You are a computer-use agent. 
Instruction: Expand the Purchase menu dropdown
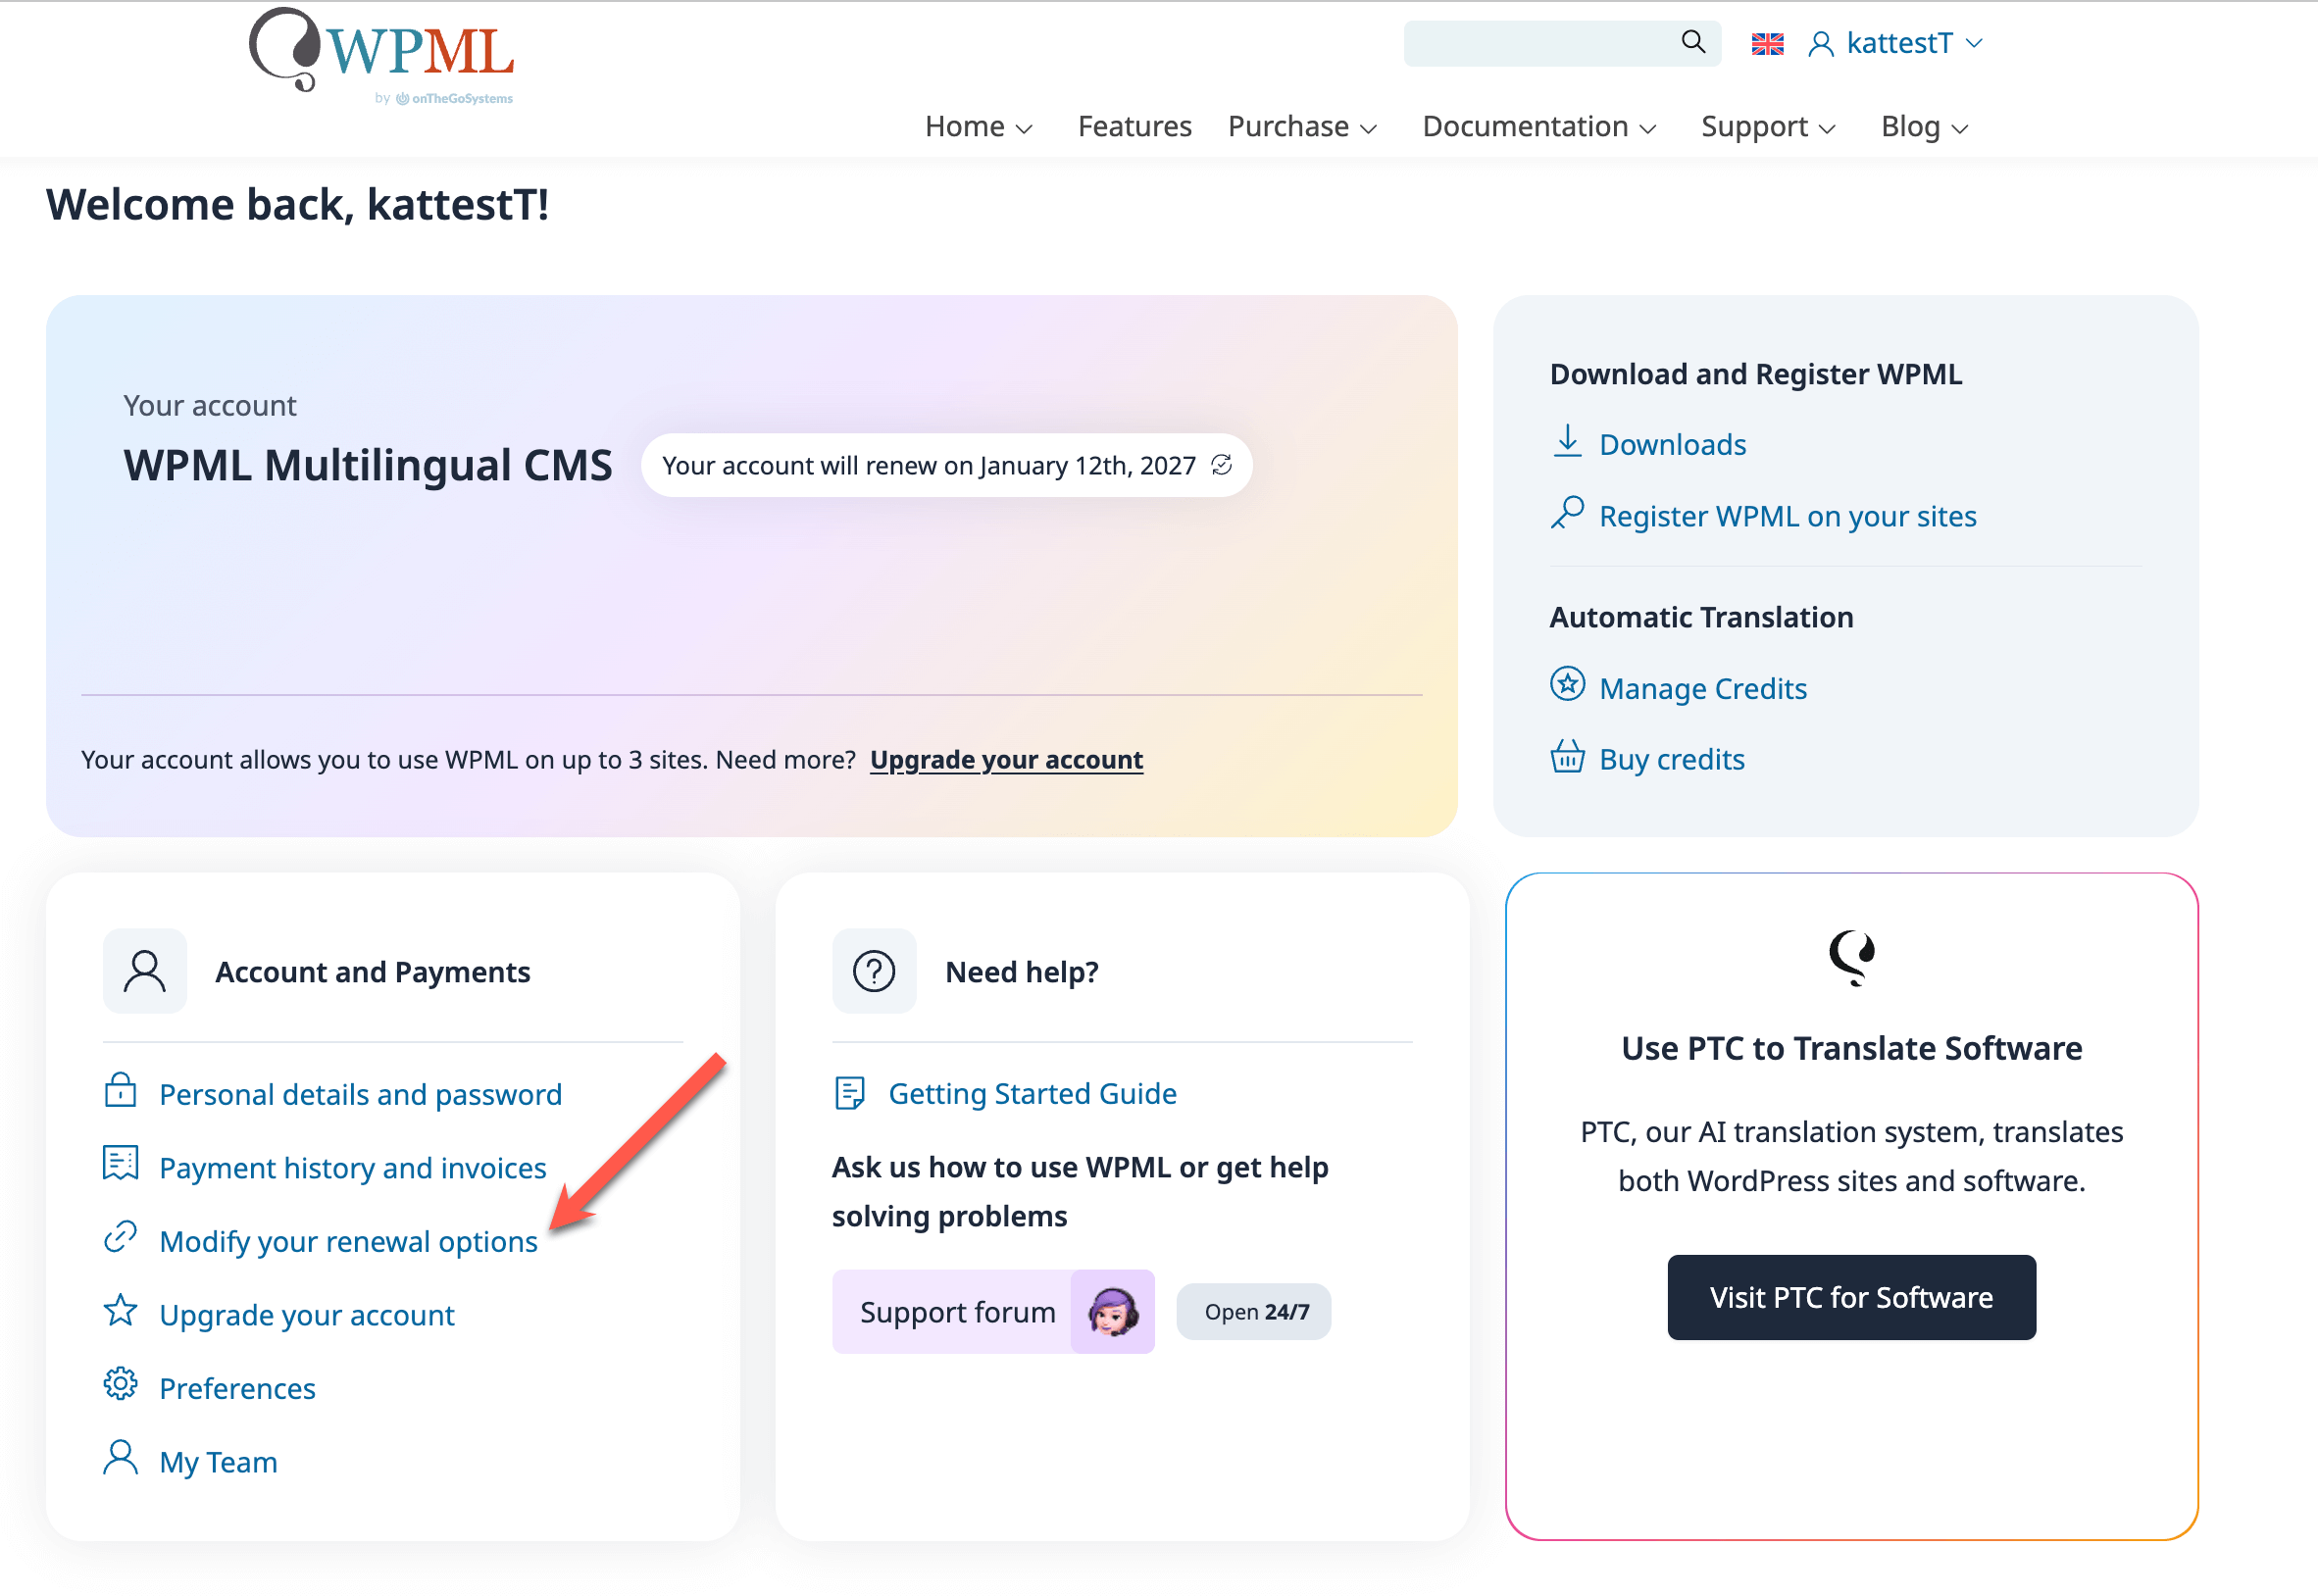pos(1302,127)
